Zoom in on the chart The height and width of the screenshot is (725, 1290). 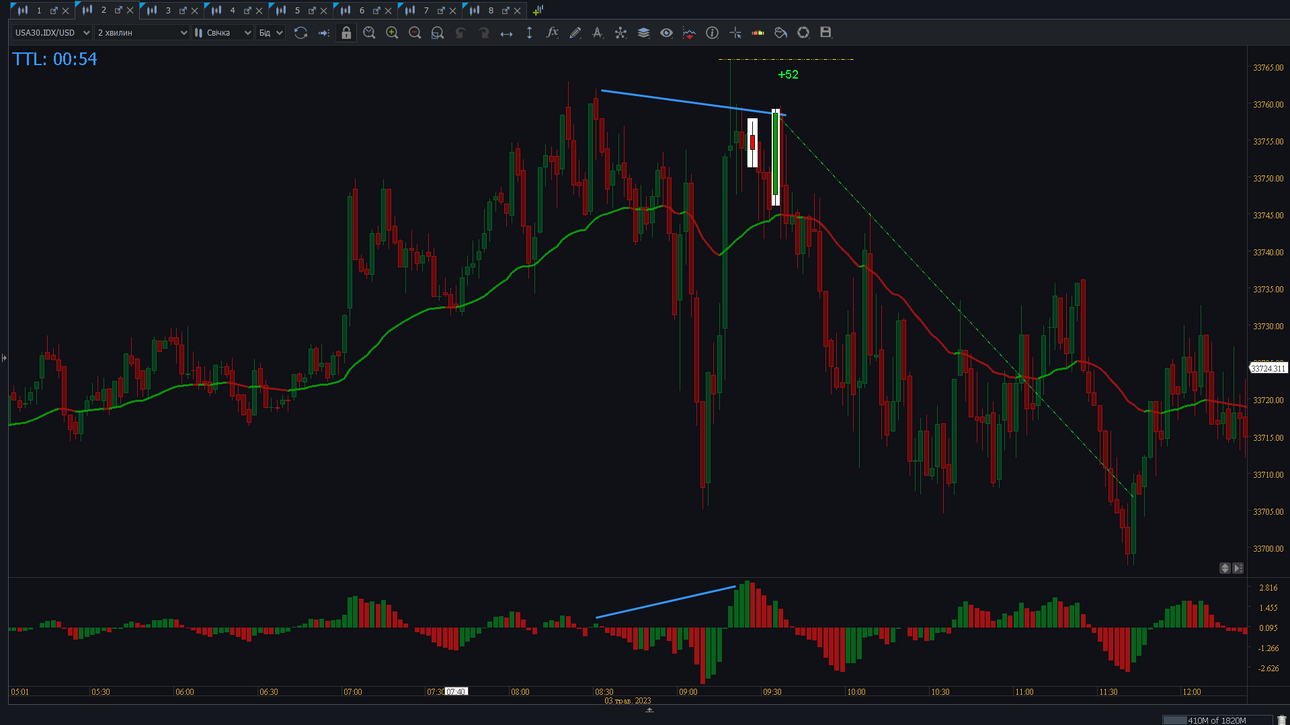pos(392,33)
